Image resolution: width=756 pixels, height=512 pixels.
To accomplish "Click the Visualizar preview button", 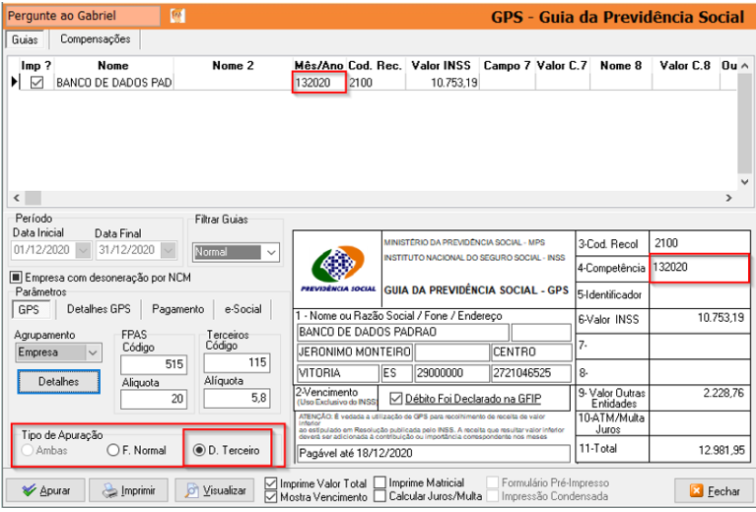I will [x=214, y=491].
